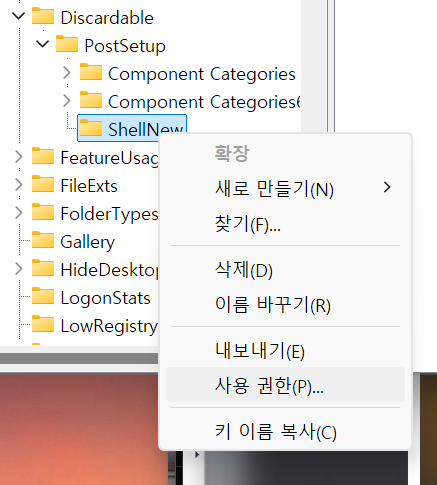This screenshot has height=485, width=437.
Task: Click the 새로 만들기 submenu arrow
Action: [387, 187]
